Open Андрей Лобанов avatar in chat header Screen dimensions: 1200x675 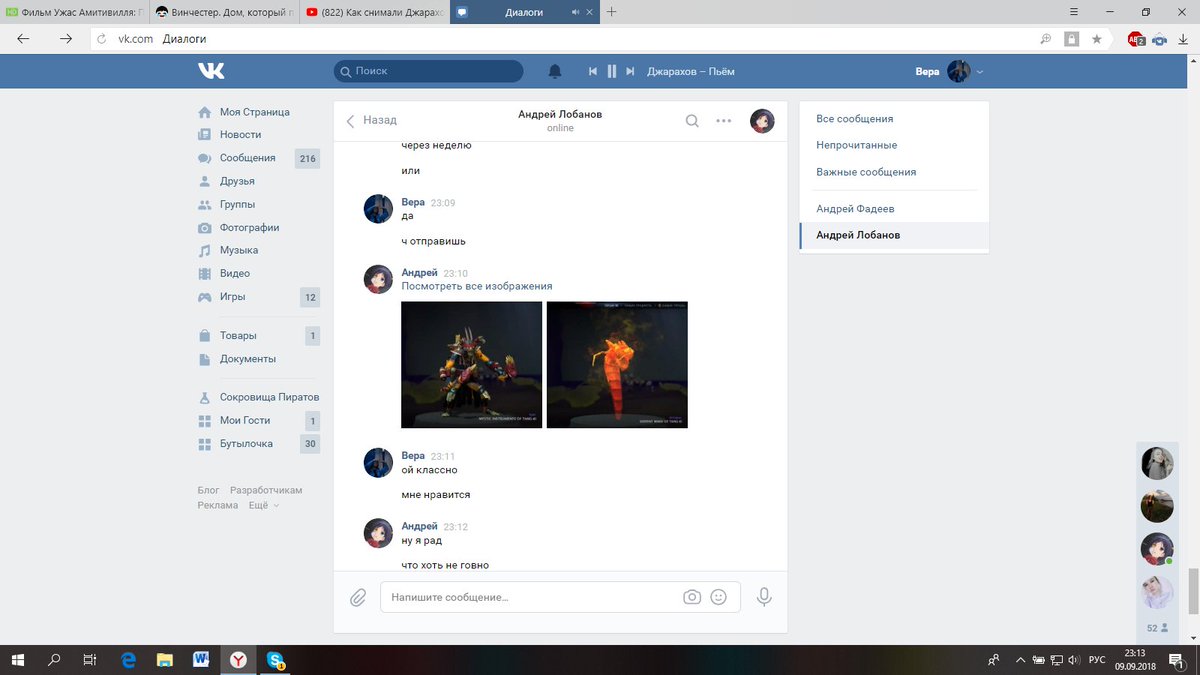[x=762, y=121]
